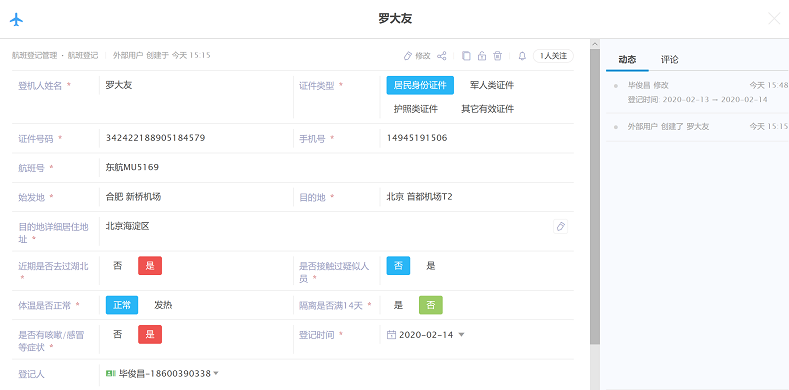Image resolution: width=789 pixels, height=390 pixels.
Task: Click the 航班登记 breadcrumb link
Action: point(83,55)
